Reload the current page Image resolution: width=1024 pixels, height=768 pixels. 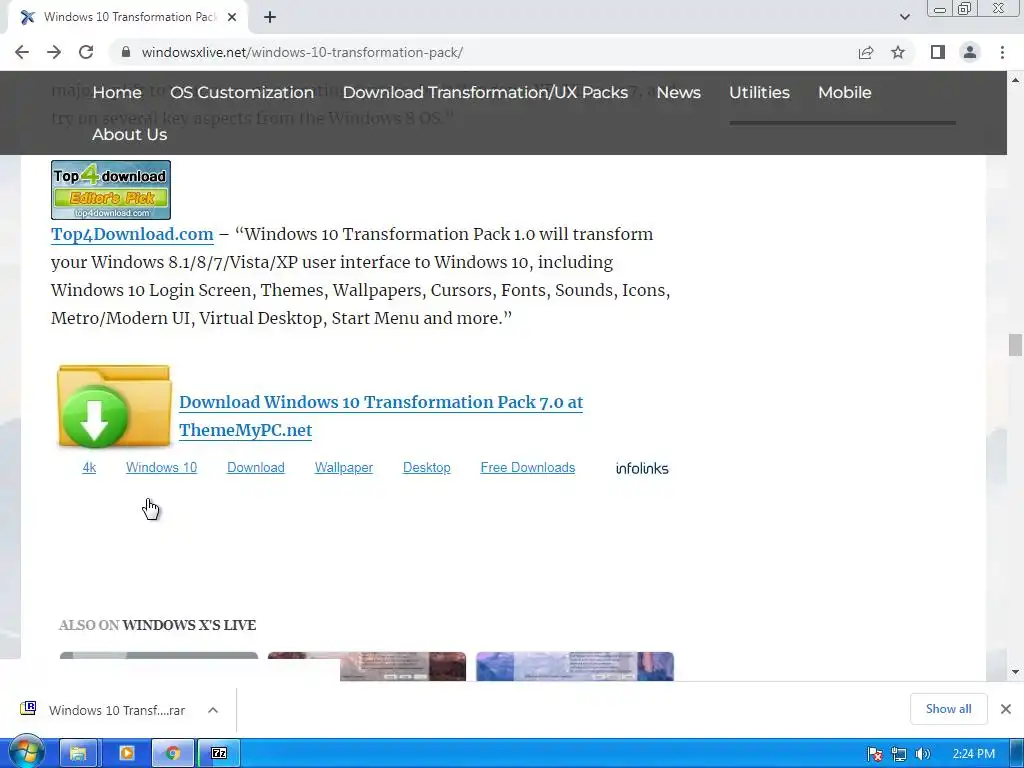(x=86, y=52)
